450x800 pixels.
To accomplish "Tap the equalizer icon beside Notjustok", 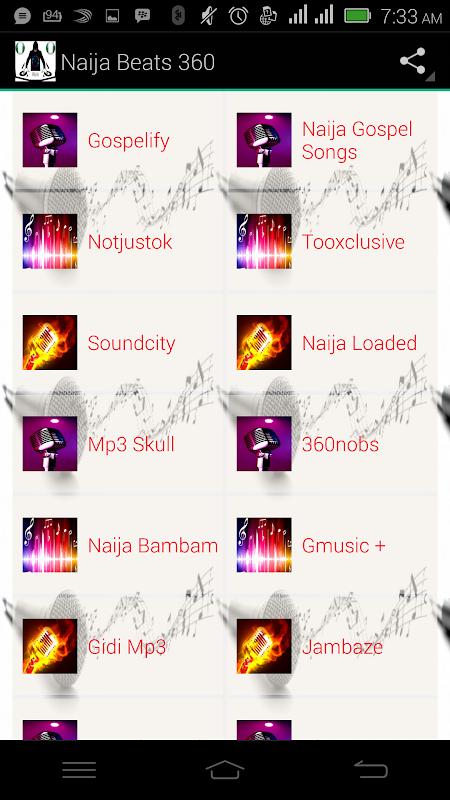I will click(50, 241).
